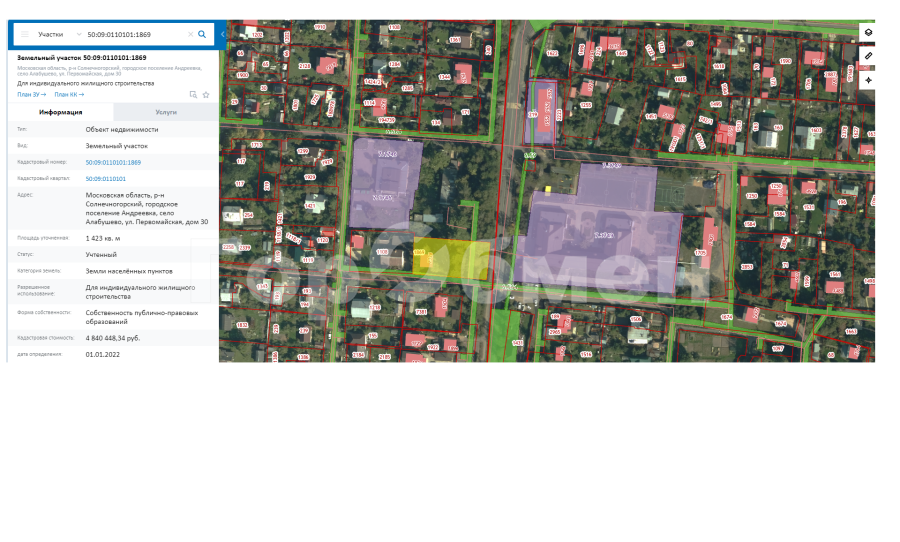Image resolution: width=900 pixels, height=542 pixels.
Task: Click map parcel label '1929'
Action: 310,177
